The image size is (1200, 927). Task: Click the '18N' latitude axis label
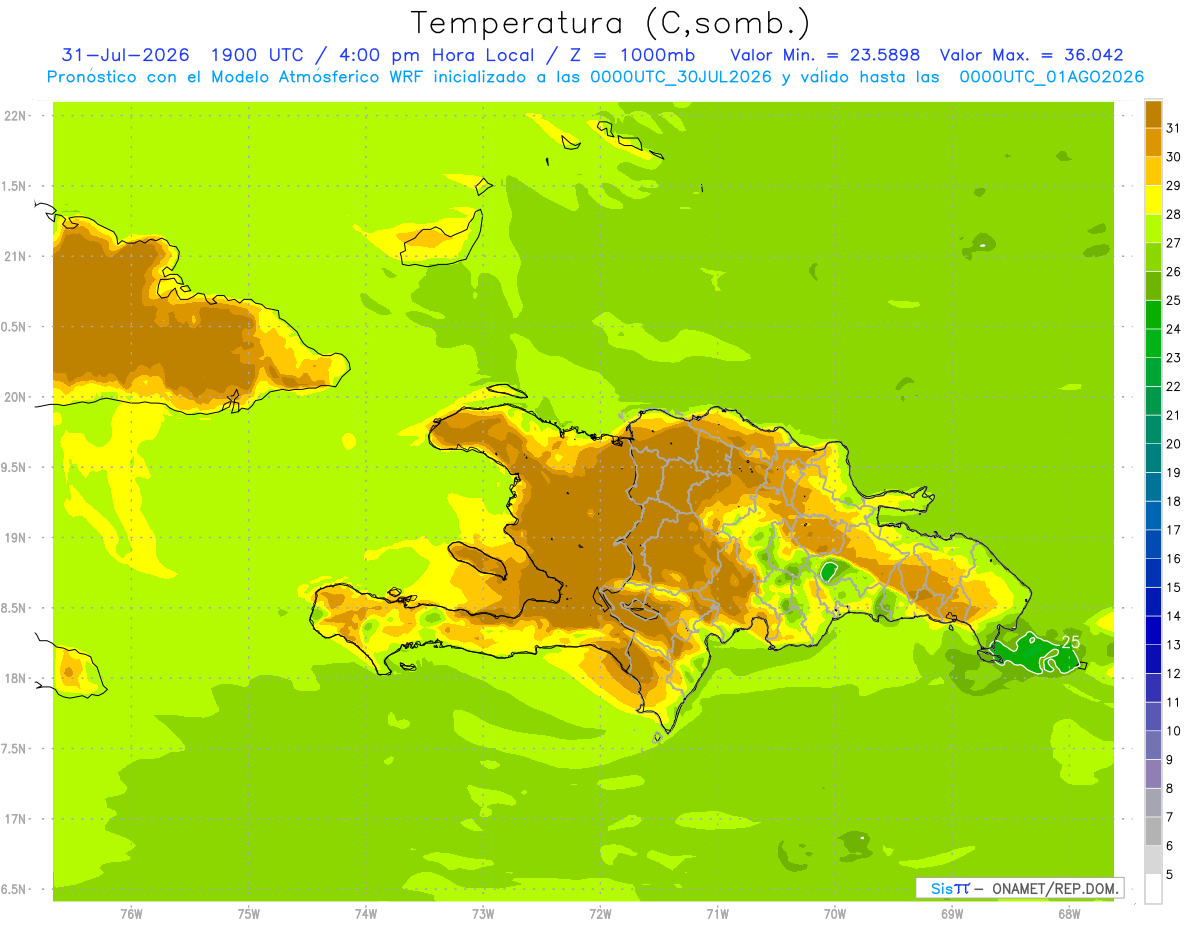pos(16,678)
